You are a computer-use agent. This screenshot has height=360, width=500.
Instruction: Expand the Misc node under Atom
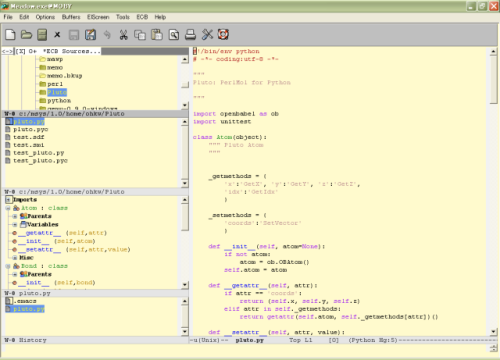[x=15, y=258]
